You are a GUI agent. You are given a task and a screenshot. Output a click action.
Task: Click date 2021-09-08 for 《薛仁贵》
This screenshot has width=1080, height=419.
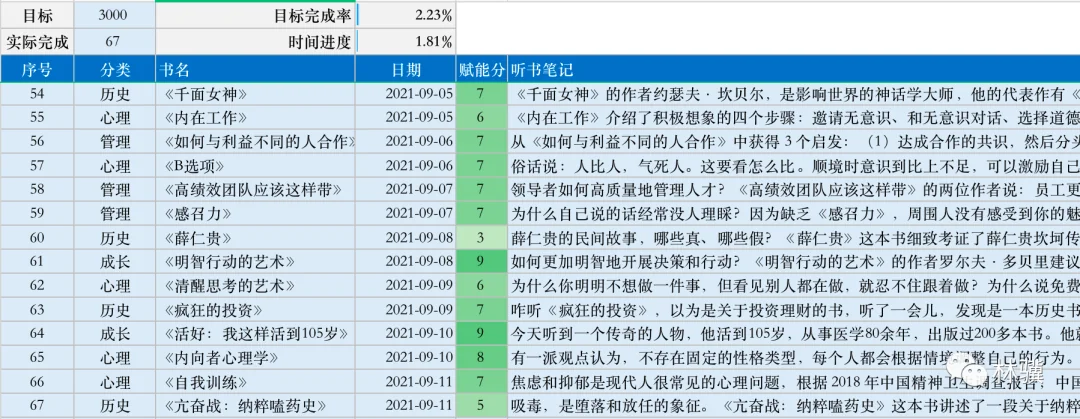[419, 238]
